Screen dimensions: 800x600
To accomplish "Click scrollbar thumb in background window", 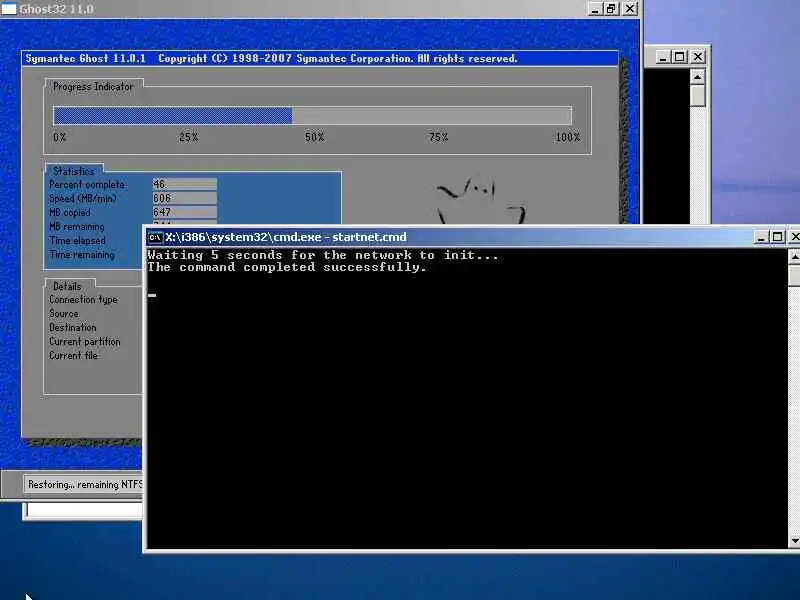I will point(697,95).
